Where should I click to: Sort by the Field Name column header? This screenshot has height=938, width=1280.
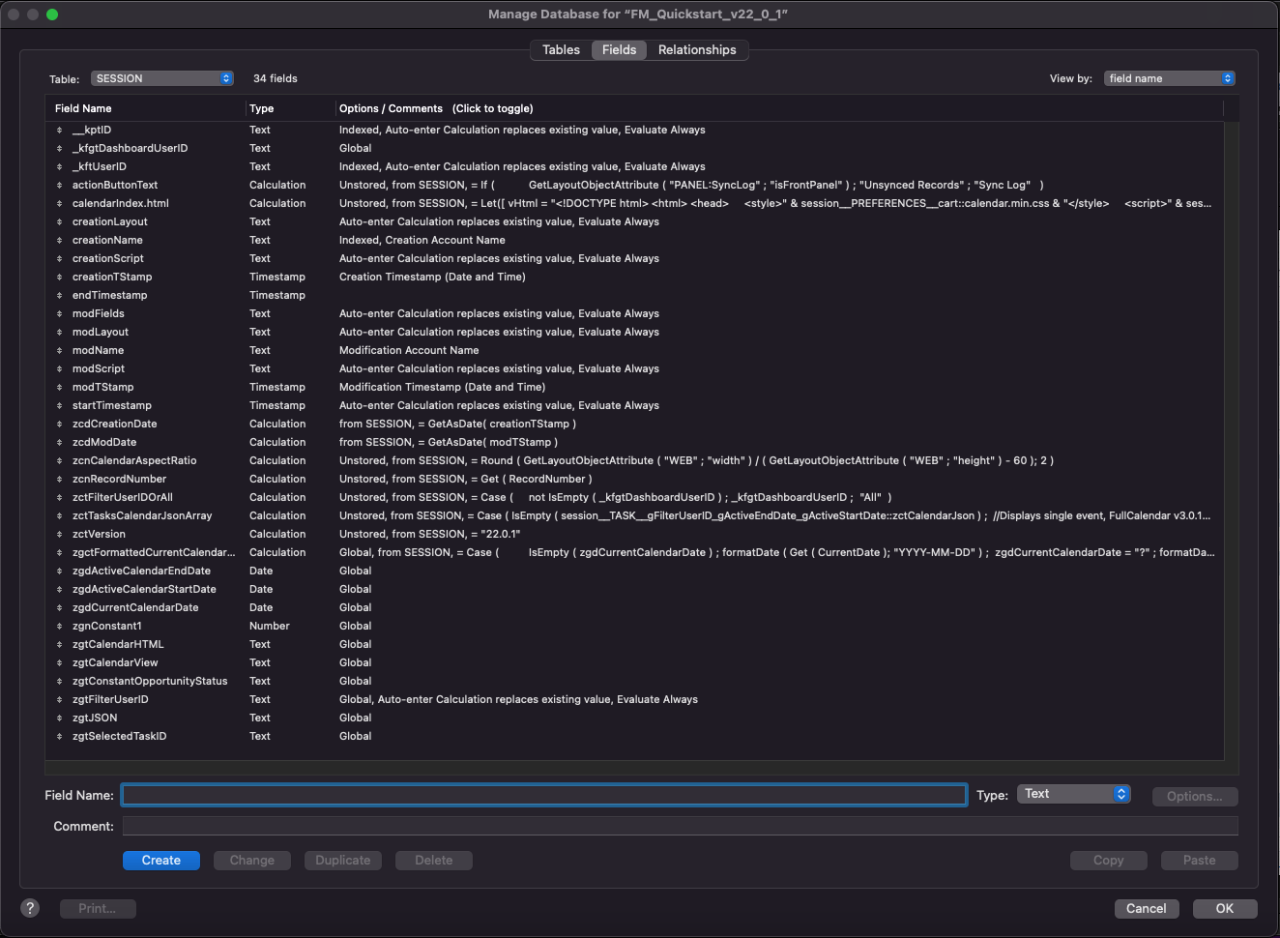pyautogui.click(x=146, y=108)
